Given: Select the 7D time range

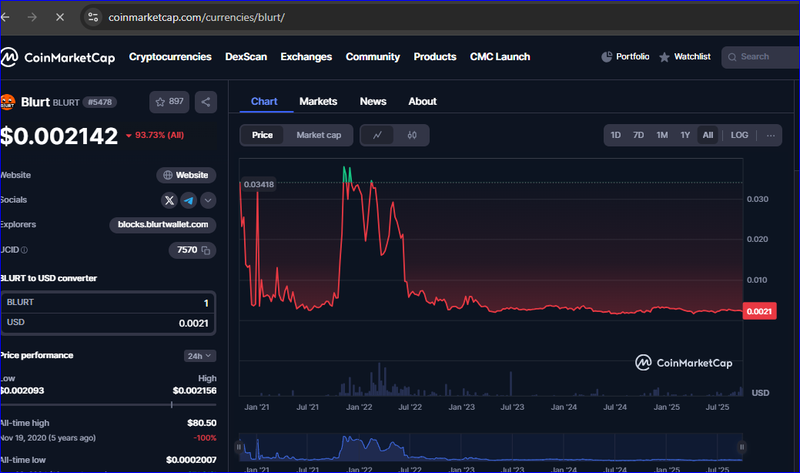Looking at the screenshot, I should coord(638,135).
